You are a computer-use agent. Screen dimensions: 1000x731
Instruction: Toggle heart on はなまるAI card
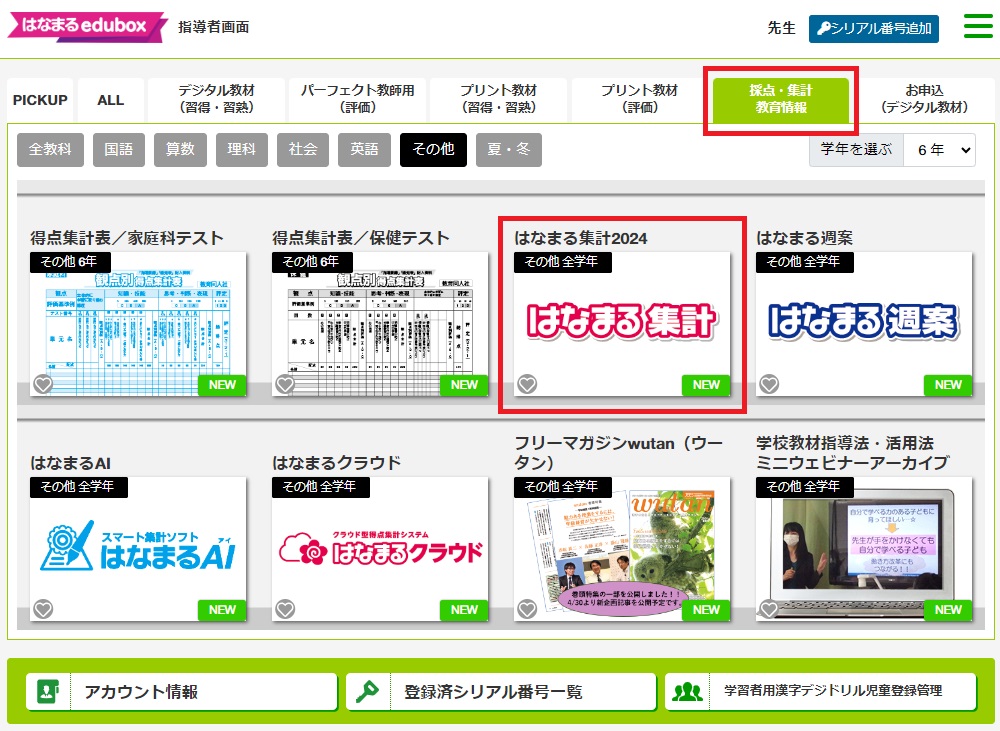coord(43,609)
